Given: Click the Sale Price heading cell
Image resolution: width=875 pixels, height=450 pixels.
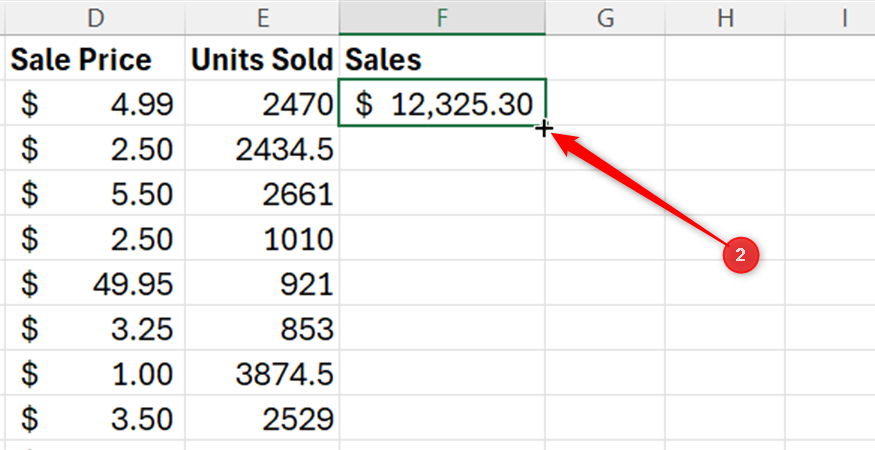Looking at the screenshot, I should (95, 58).
